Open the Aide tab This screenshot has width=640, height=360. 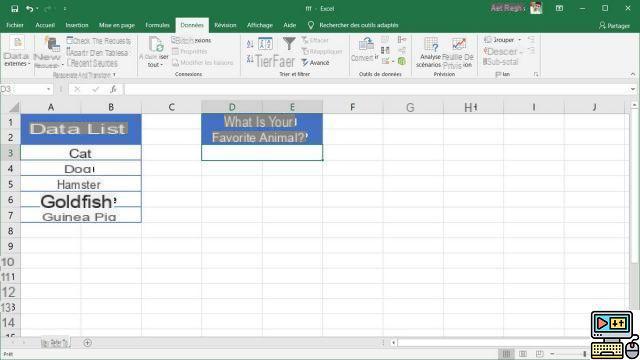289,25
